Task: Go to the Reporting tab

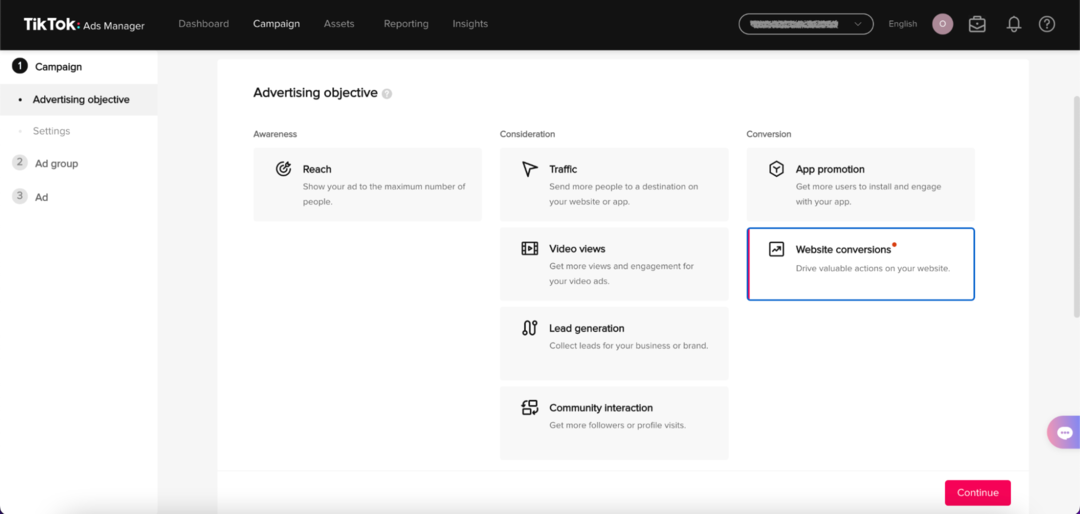Action: point(406,24)
